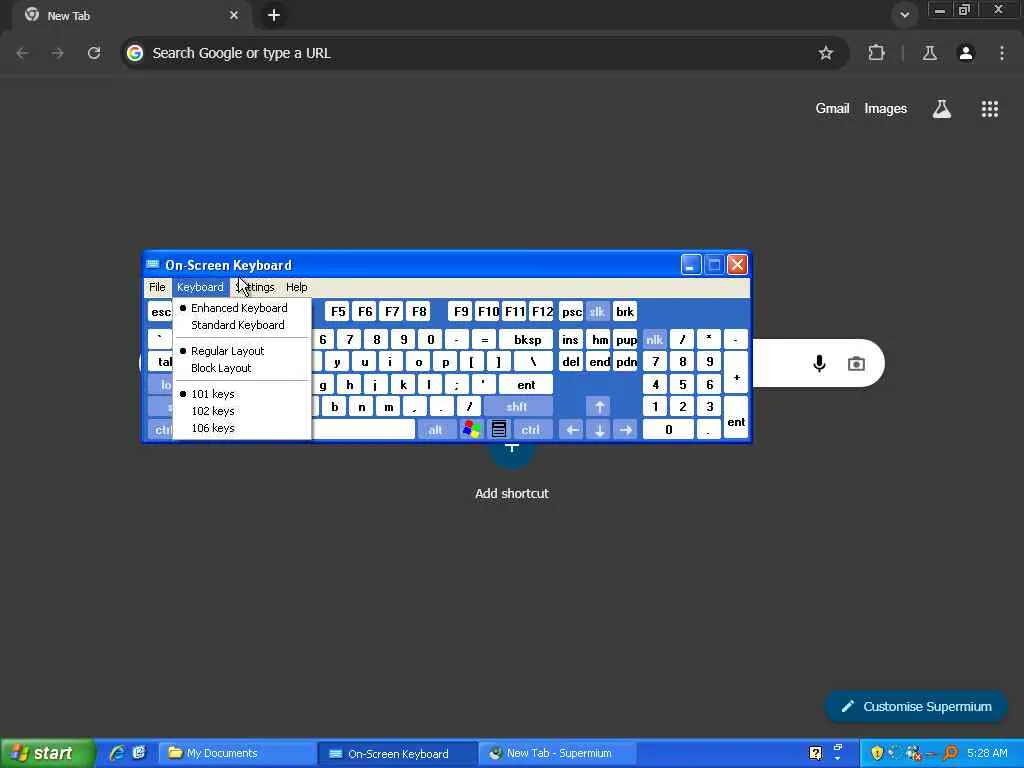This screenshot has width=1024, height=768.
Task: Open the Extensions puzzle icon
Action: coord(876,53)
